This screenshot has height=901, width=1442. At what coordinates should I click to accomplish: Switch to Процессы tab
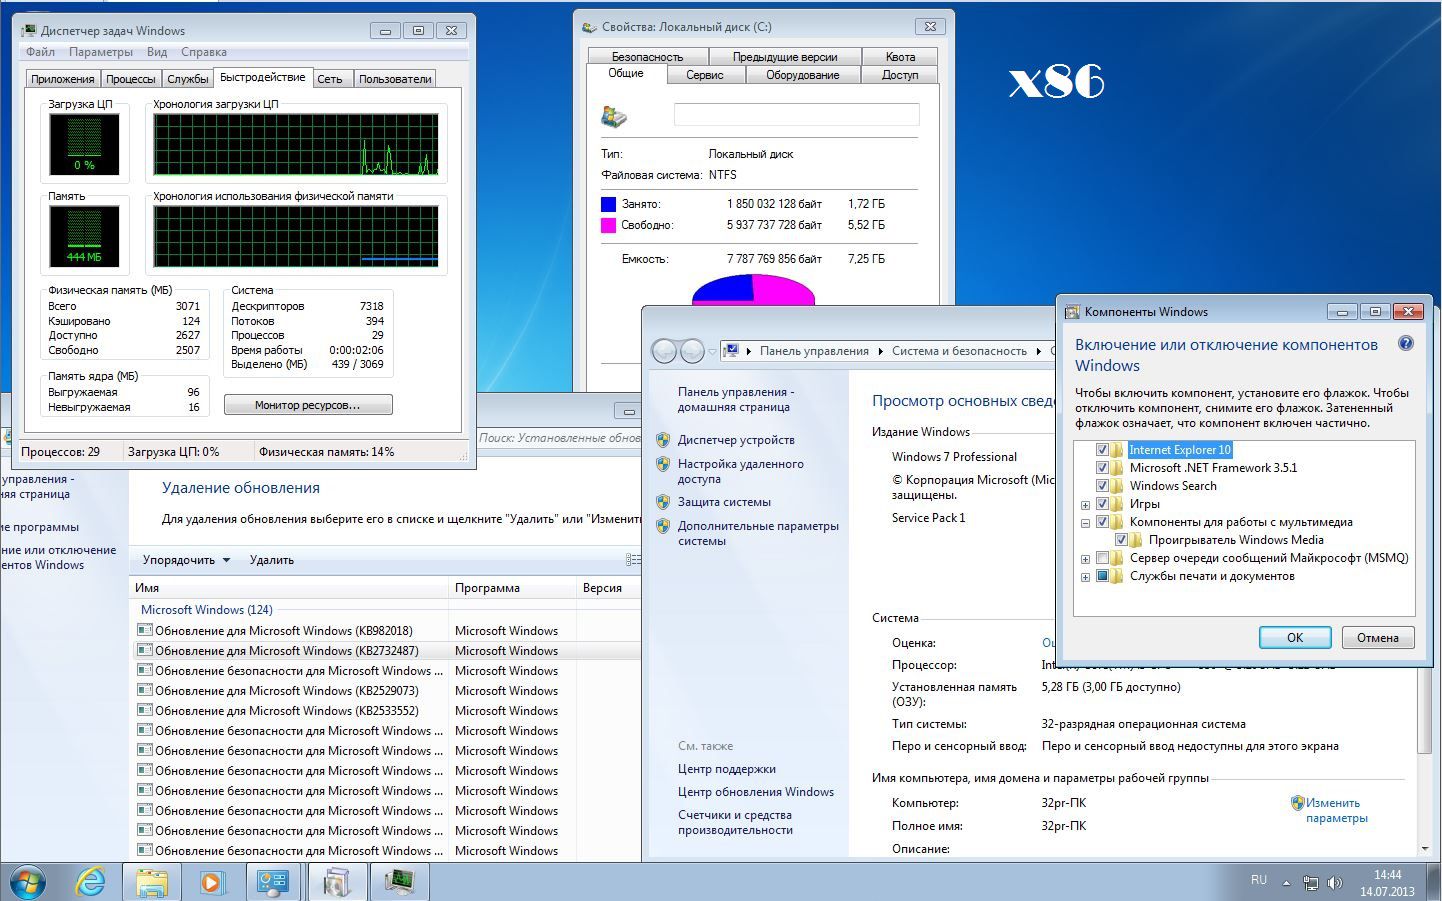(131, 79)
